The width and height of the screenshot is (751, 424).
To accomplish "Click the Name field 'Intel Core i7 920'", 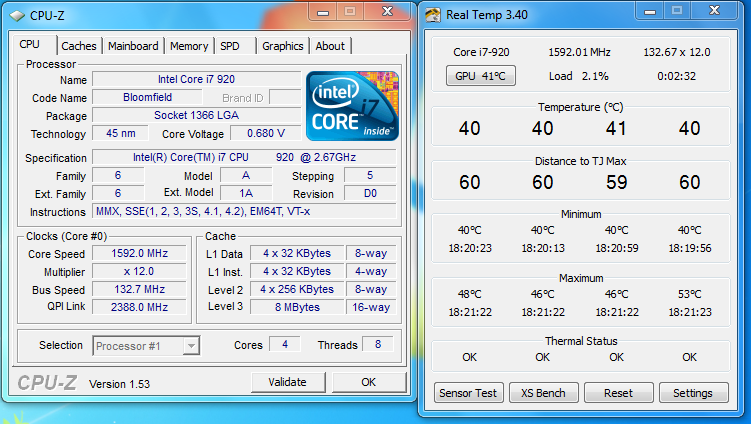I will pyautogui.click(x=196, y=80).
